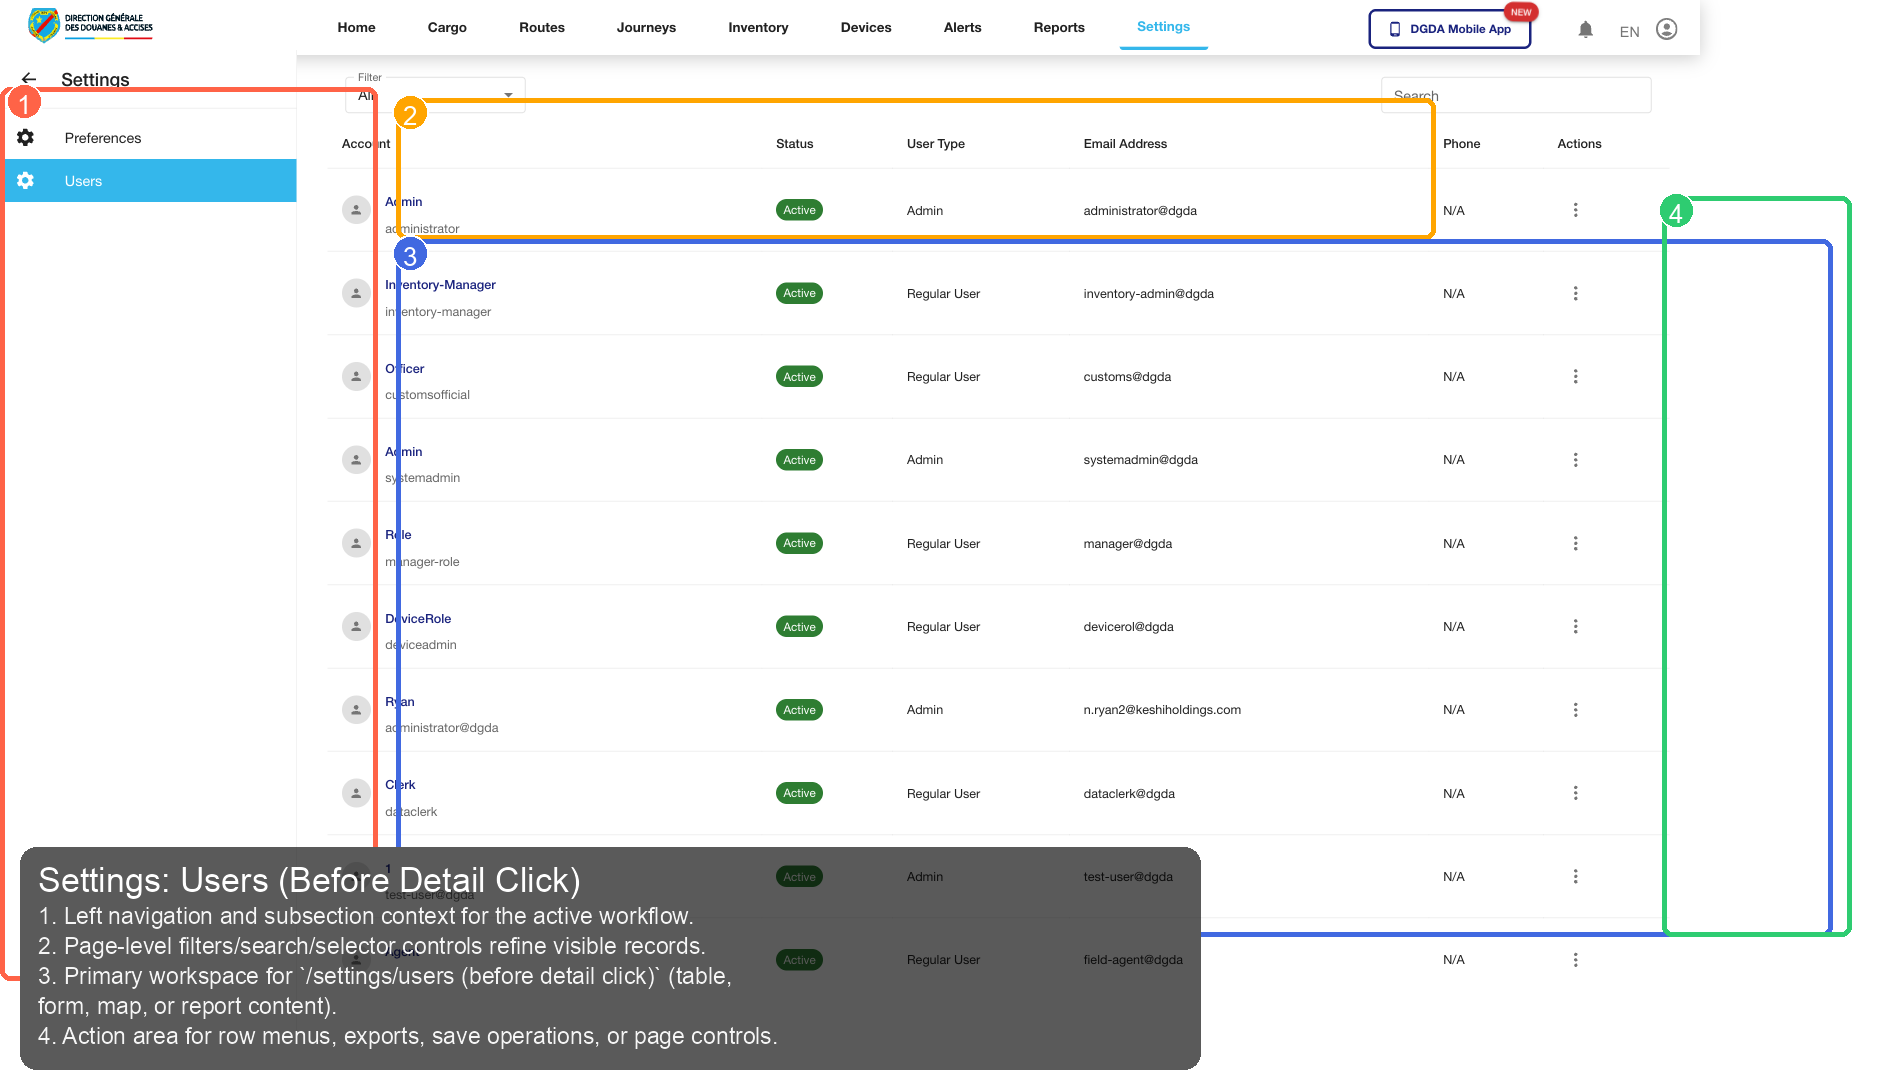Viewport: 1889px width, 1089px height.
Task: Click the phone icon inside DGDA Mobile App button
Action: point(1394,29)
